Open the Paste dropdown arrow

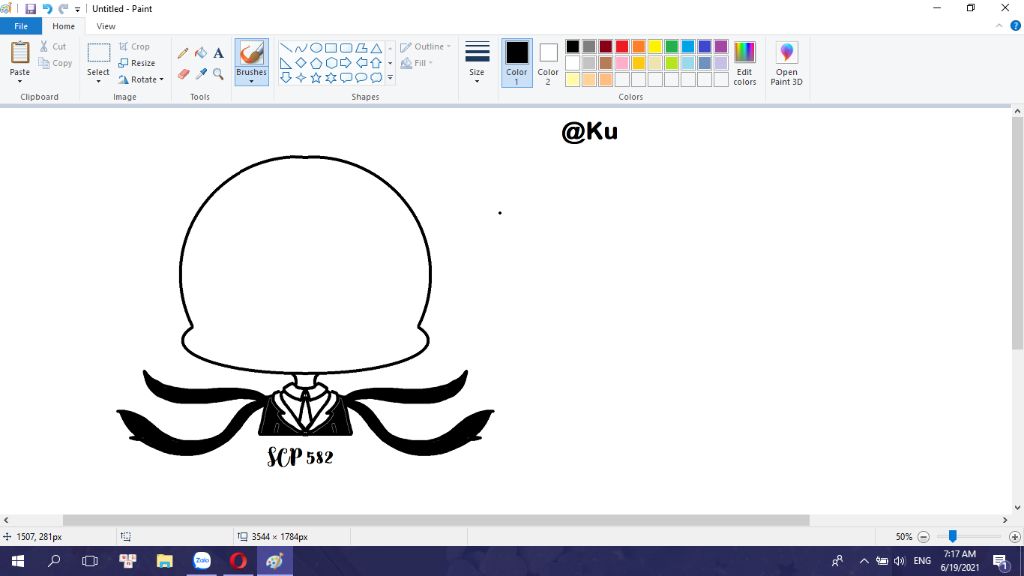pos(20,81)
